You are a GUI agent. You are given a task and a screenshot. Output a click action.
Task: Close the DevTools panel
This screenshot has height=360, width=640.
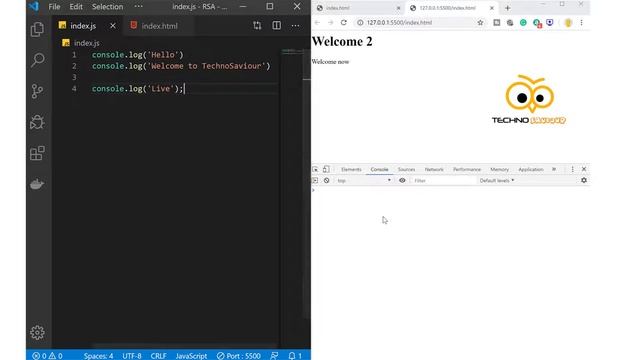(584, 169)
